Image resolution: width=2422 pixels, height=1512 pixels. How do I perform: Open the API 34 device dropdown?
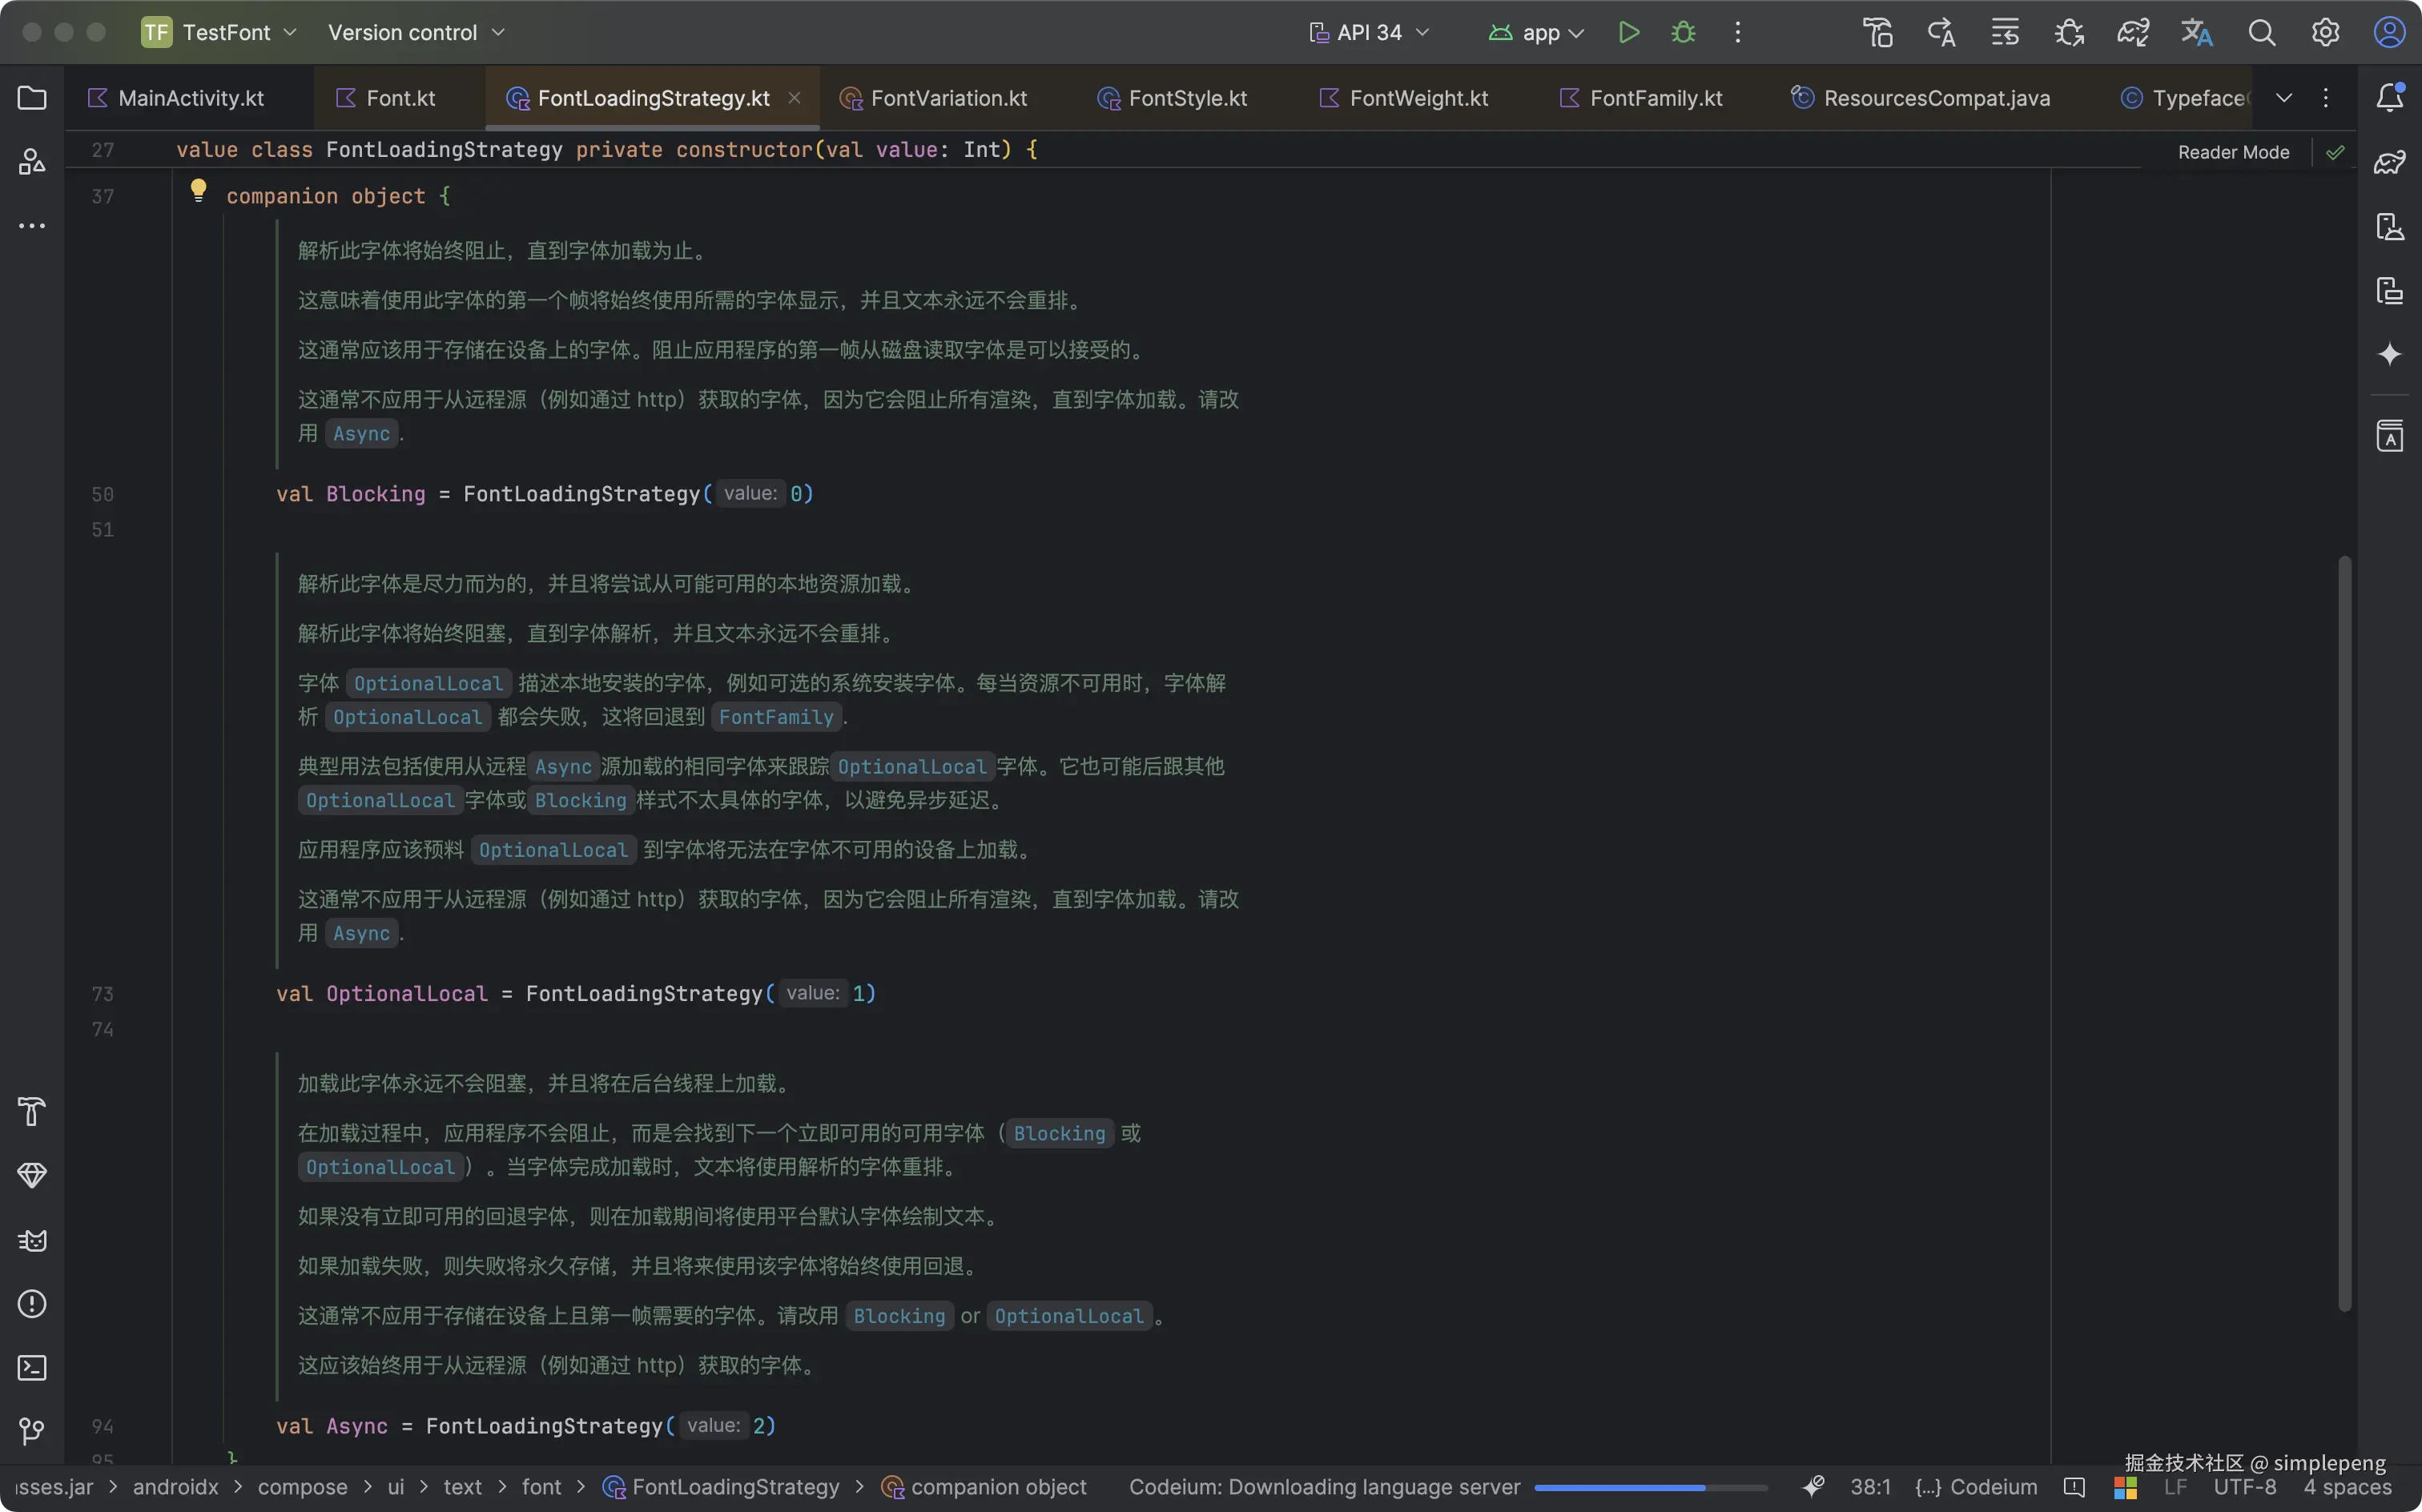[1368, 33]
